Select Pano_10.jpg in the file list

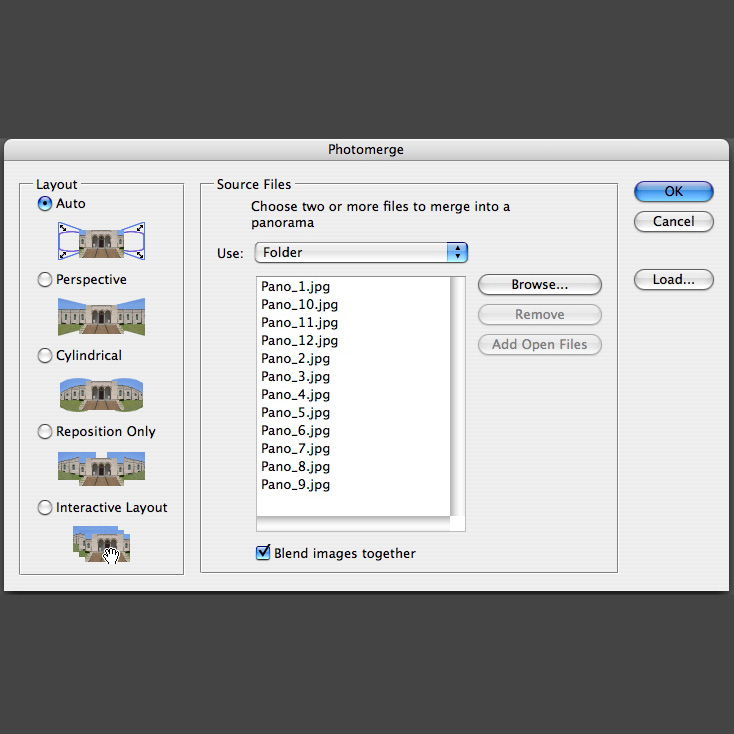pos(353,304)
